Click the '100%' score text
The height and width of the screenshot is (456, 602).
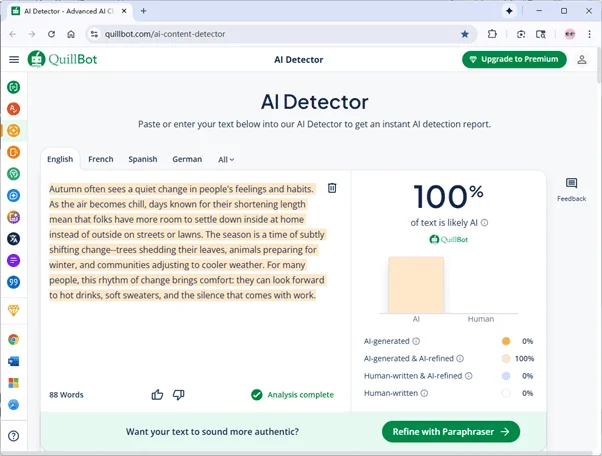click(x=448, y=197)
